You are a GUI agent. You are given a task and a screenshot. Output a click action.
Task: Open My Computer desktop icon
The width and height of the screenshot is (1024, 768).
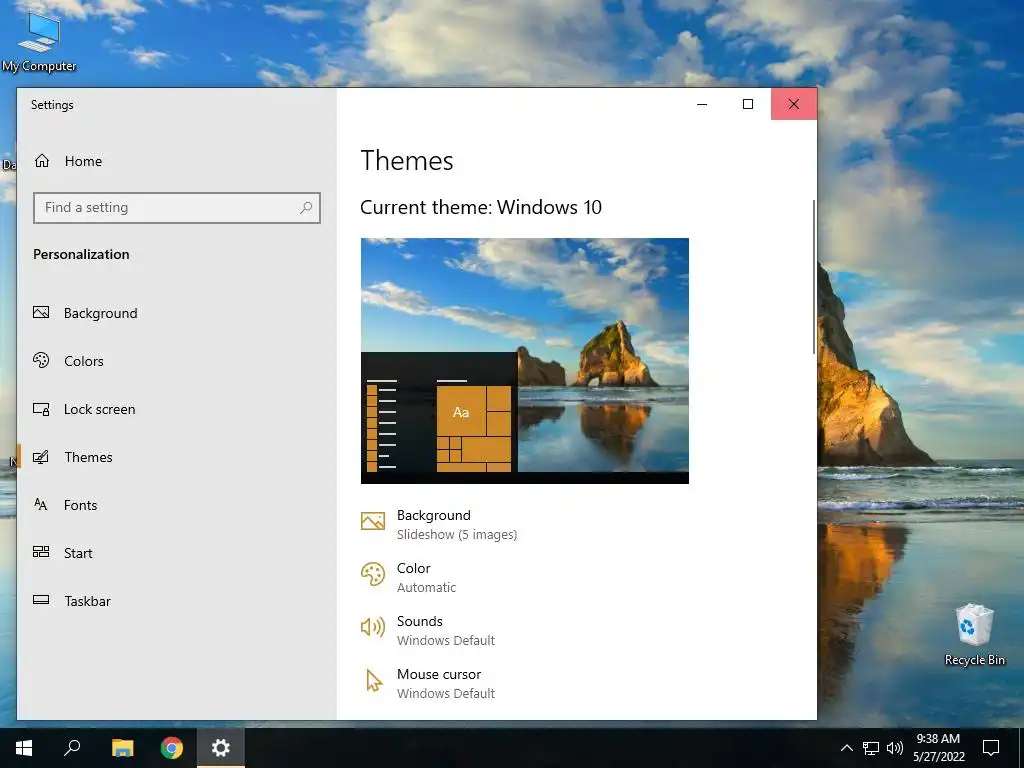[39, 40]
